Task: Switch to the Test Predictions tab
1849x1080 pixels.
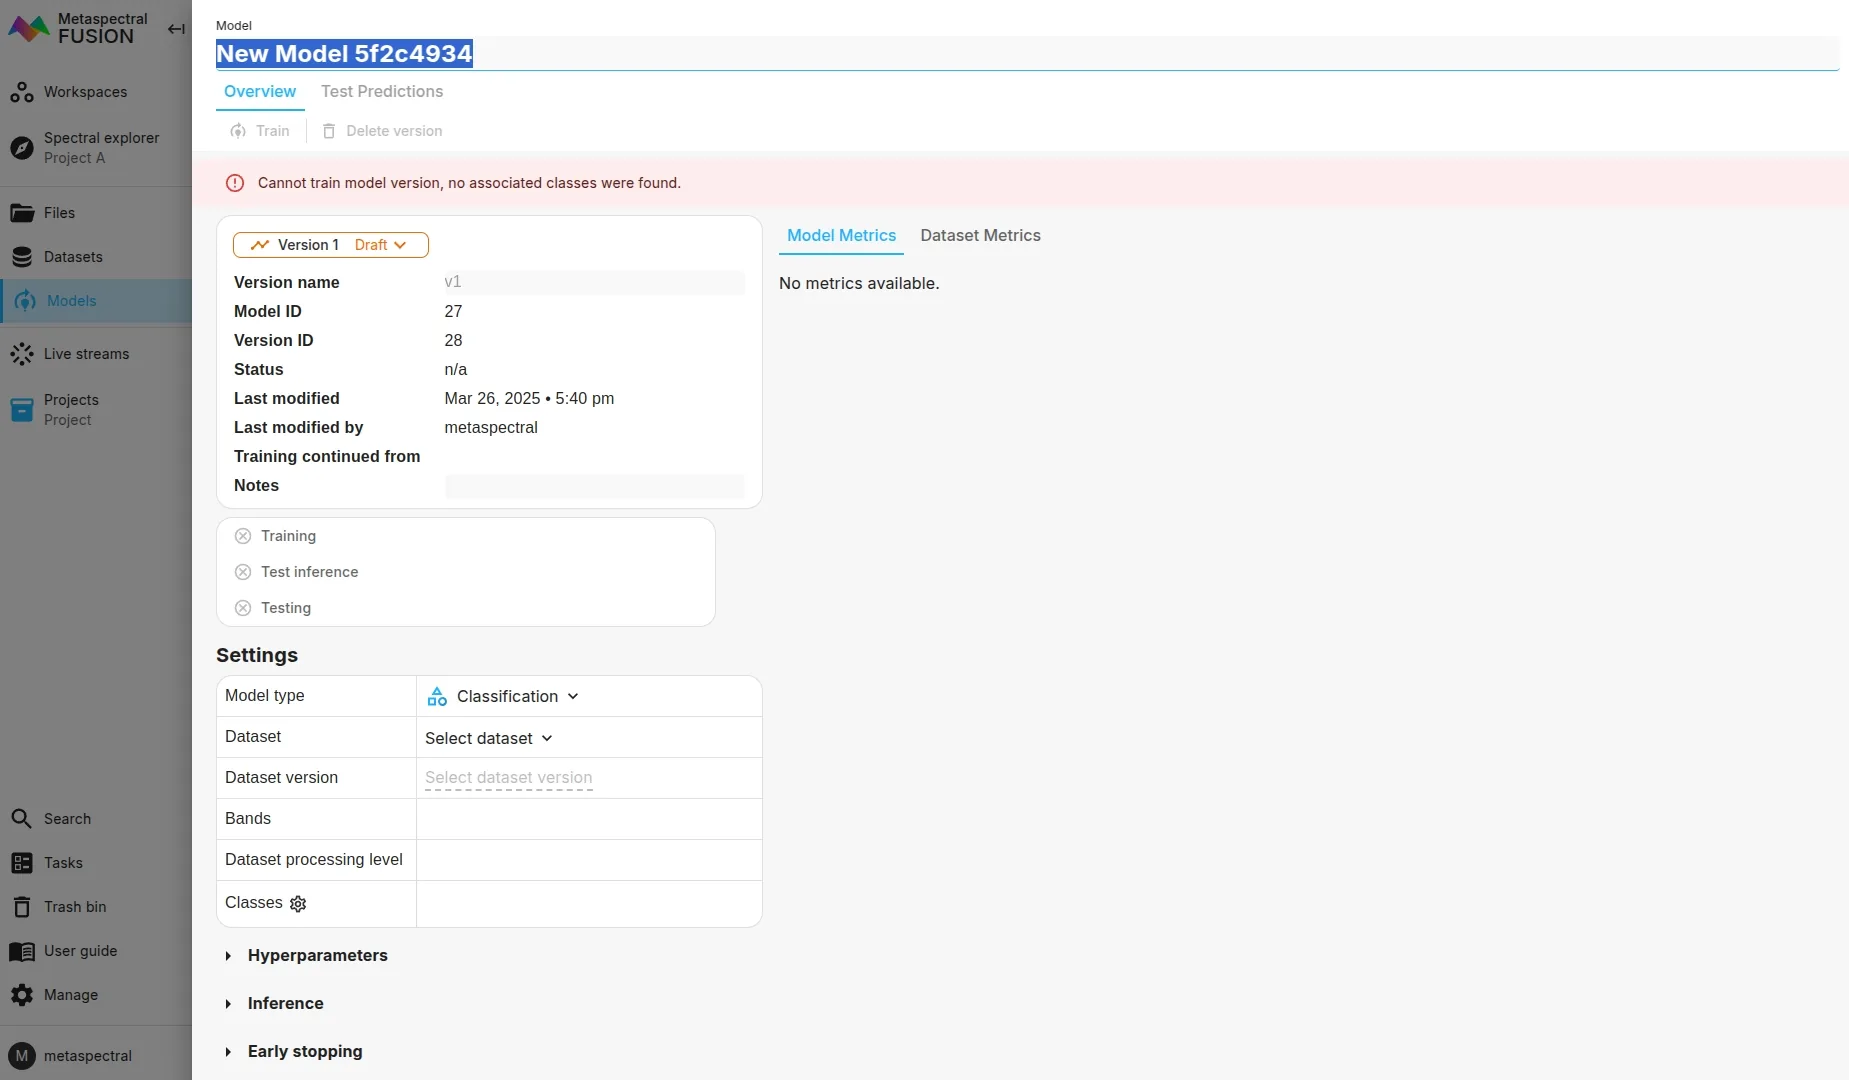Action: (x=382, y=92)
